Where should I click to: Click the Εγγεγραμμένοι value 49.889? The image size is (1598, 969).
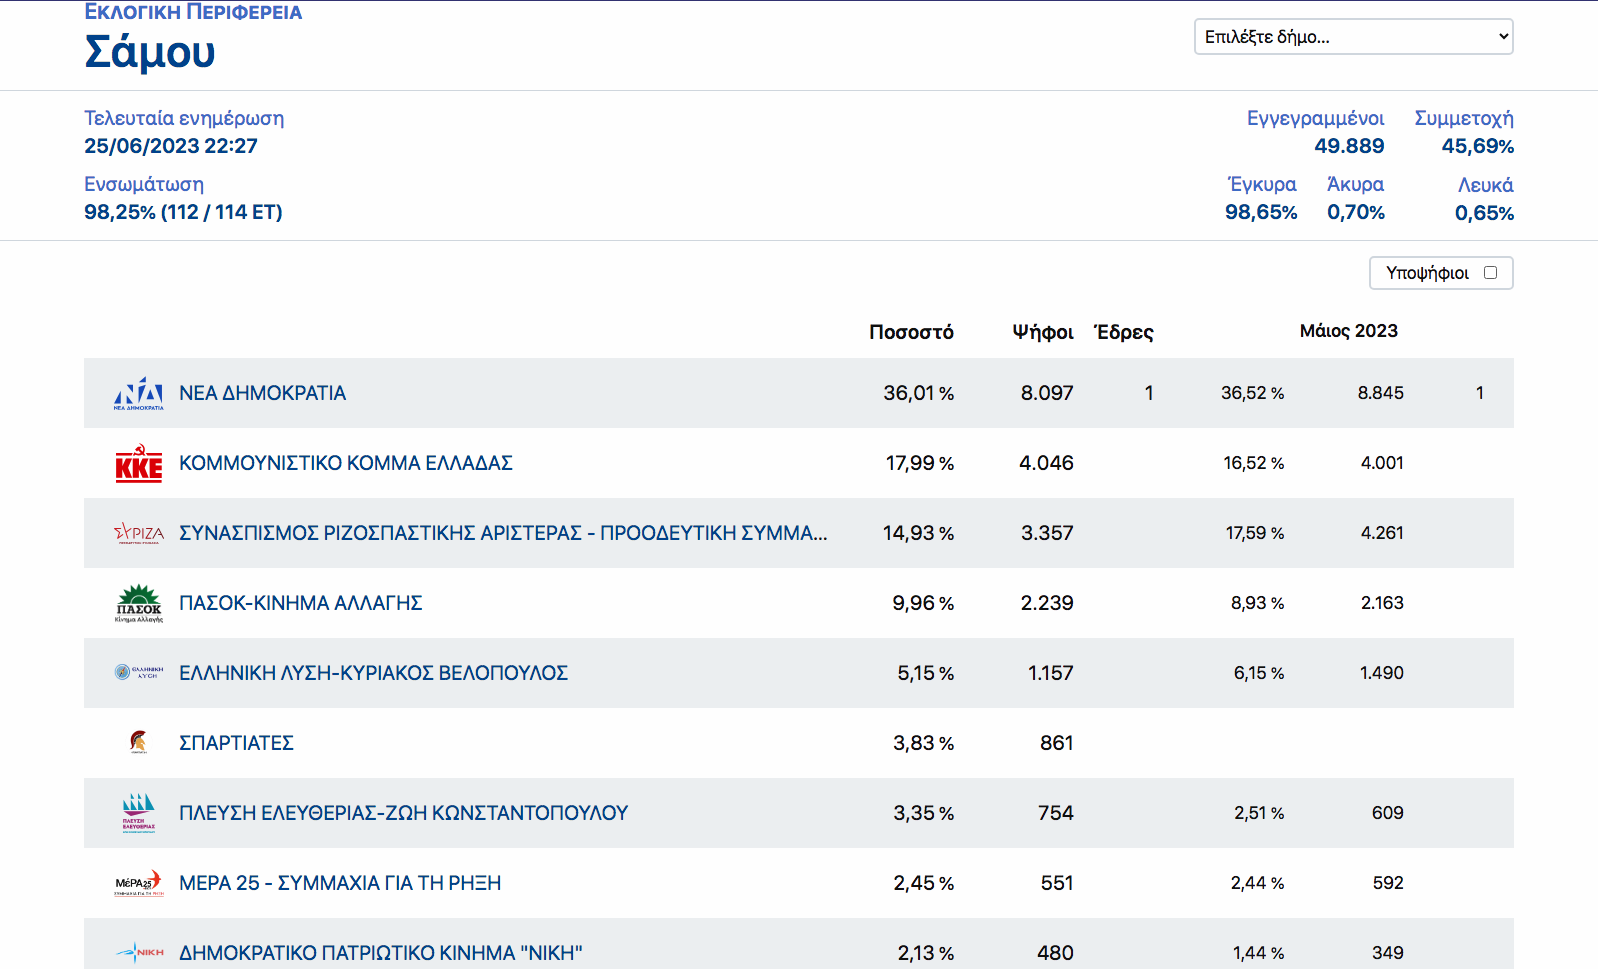coord(1349,146)
